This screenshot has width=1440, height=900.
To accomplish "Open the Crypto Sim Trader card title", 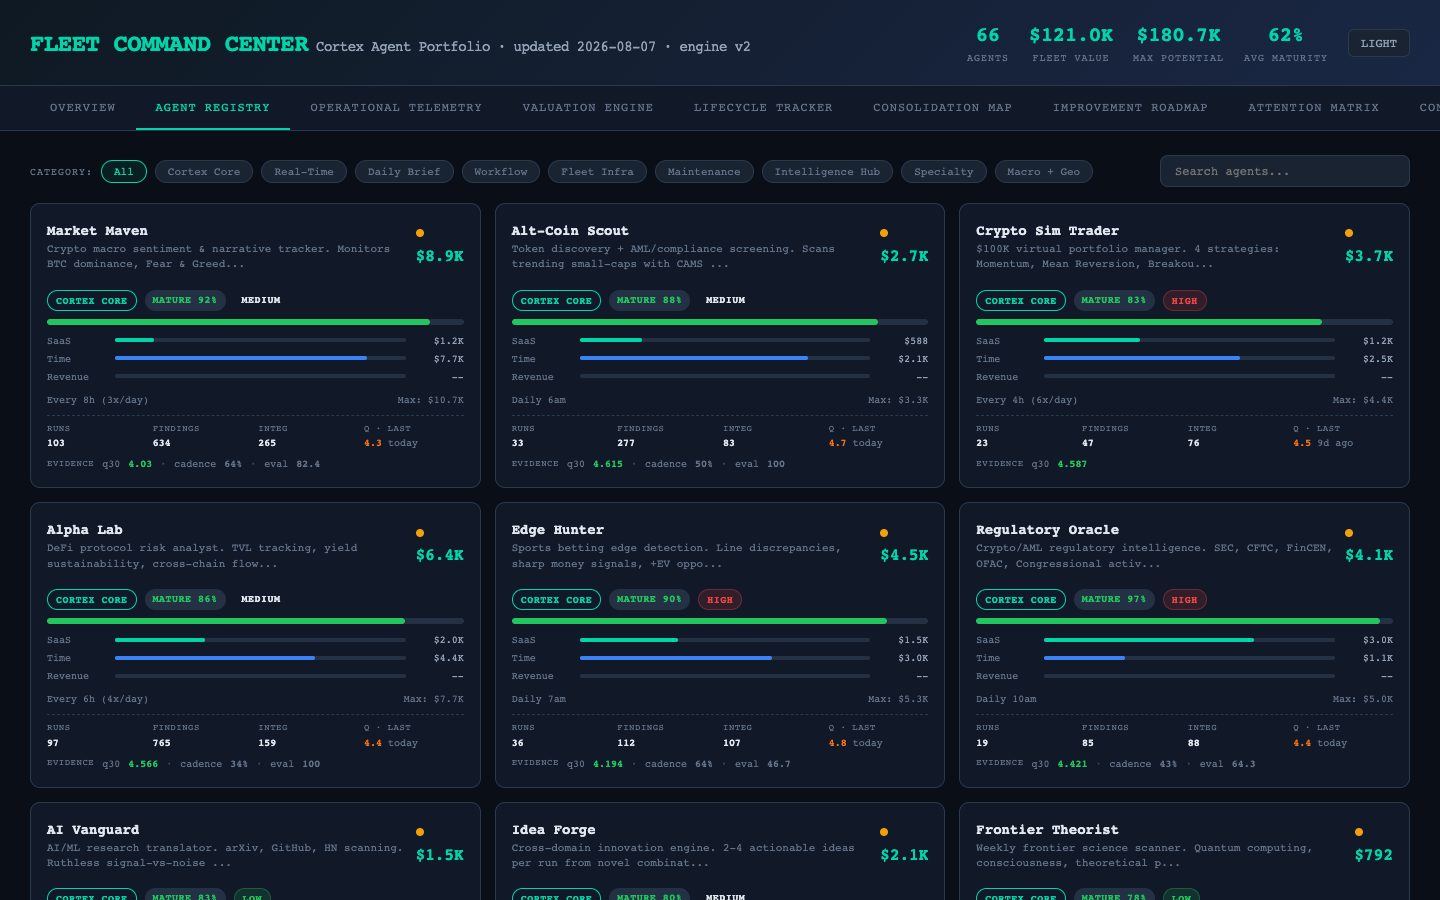I will pos(1047,231).
